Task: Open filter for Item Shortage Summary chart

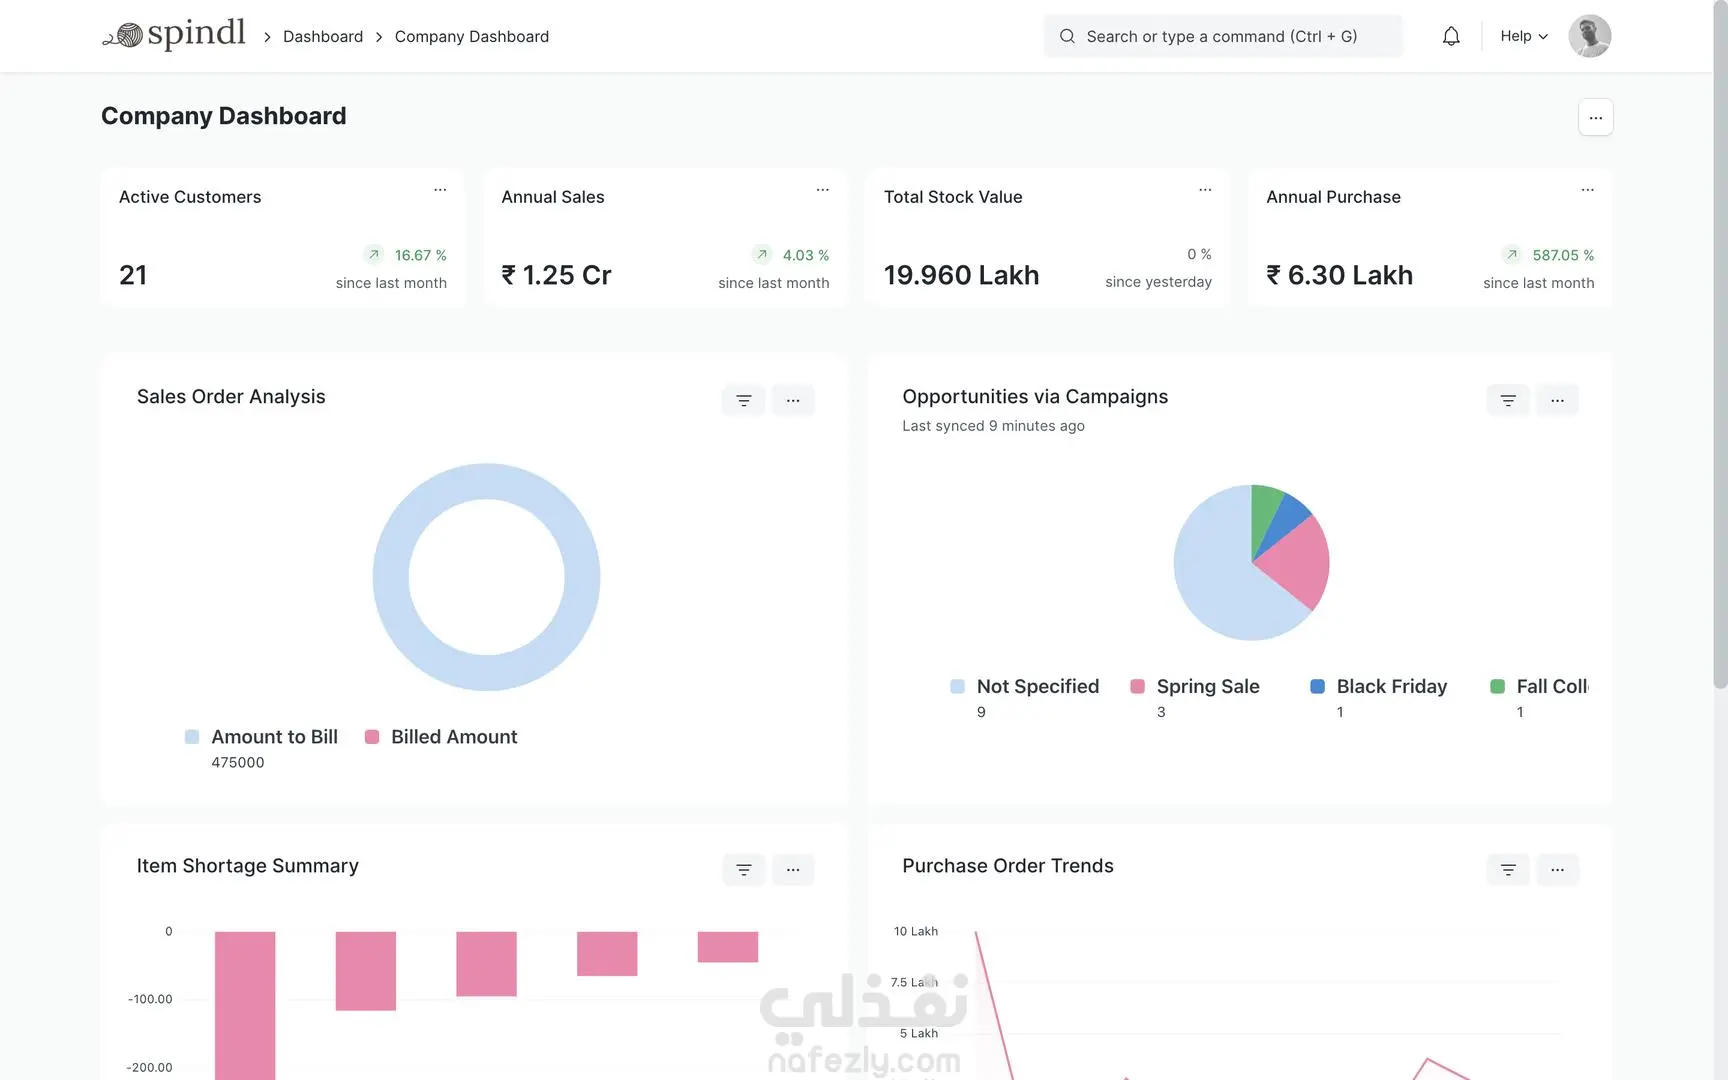Action: coord(743,869)
